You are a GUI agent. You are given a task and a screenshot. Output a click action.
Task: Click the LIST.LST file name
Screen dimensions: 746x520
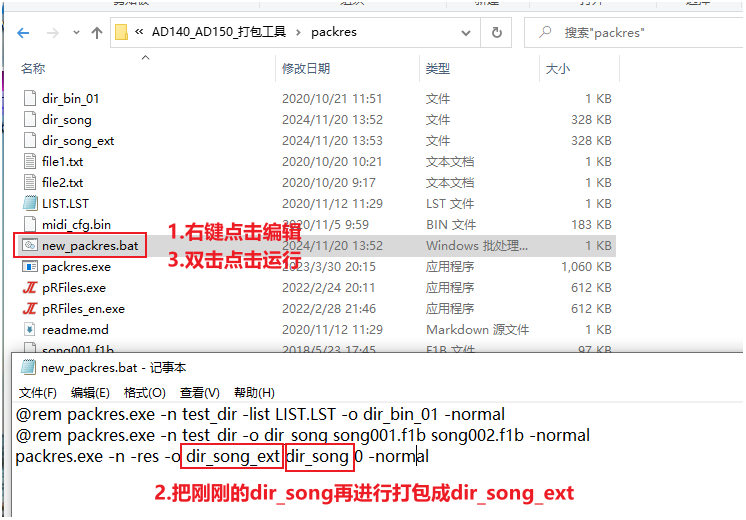[x=65, y=204]
